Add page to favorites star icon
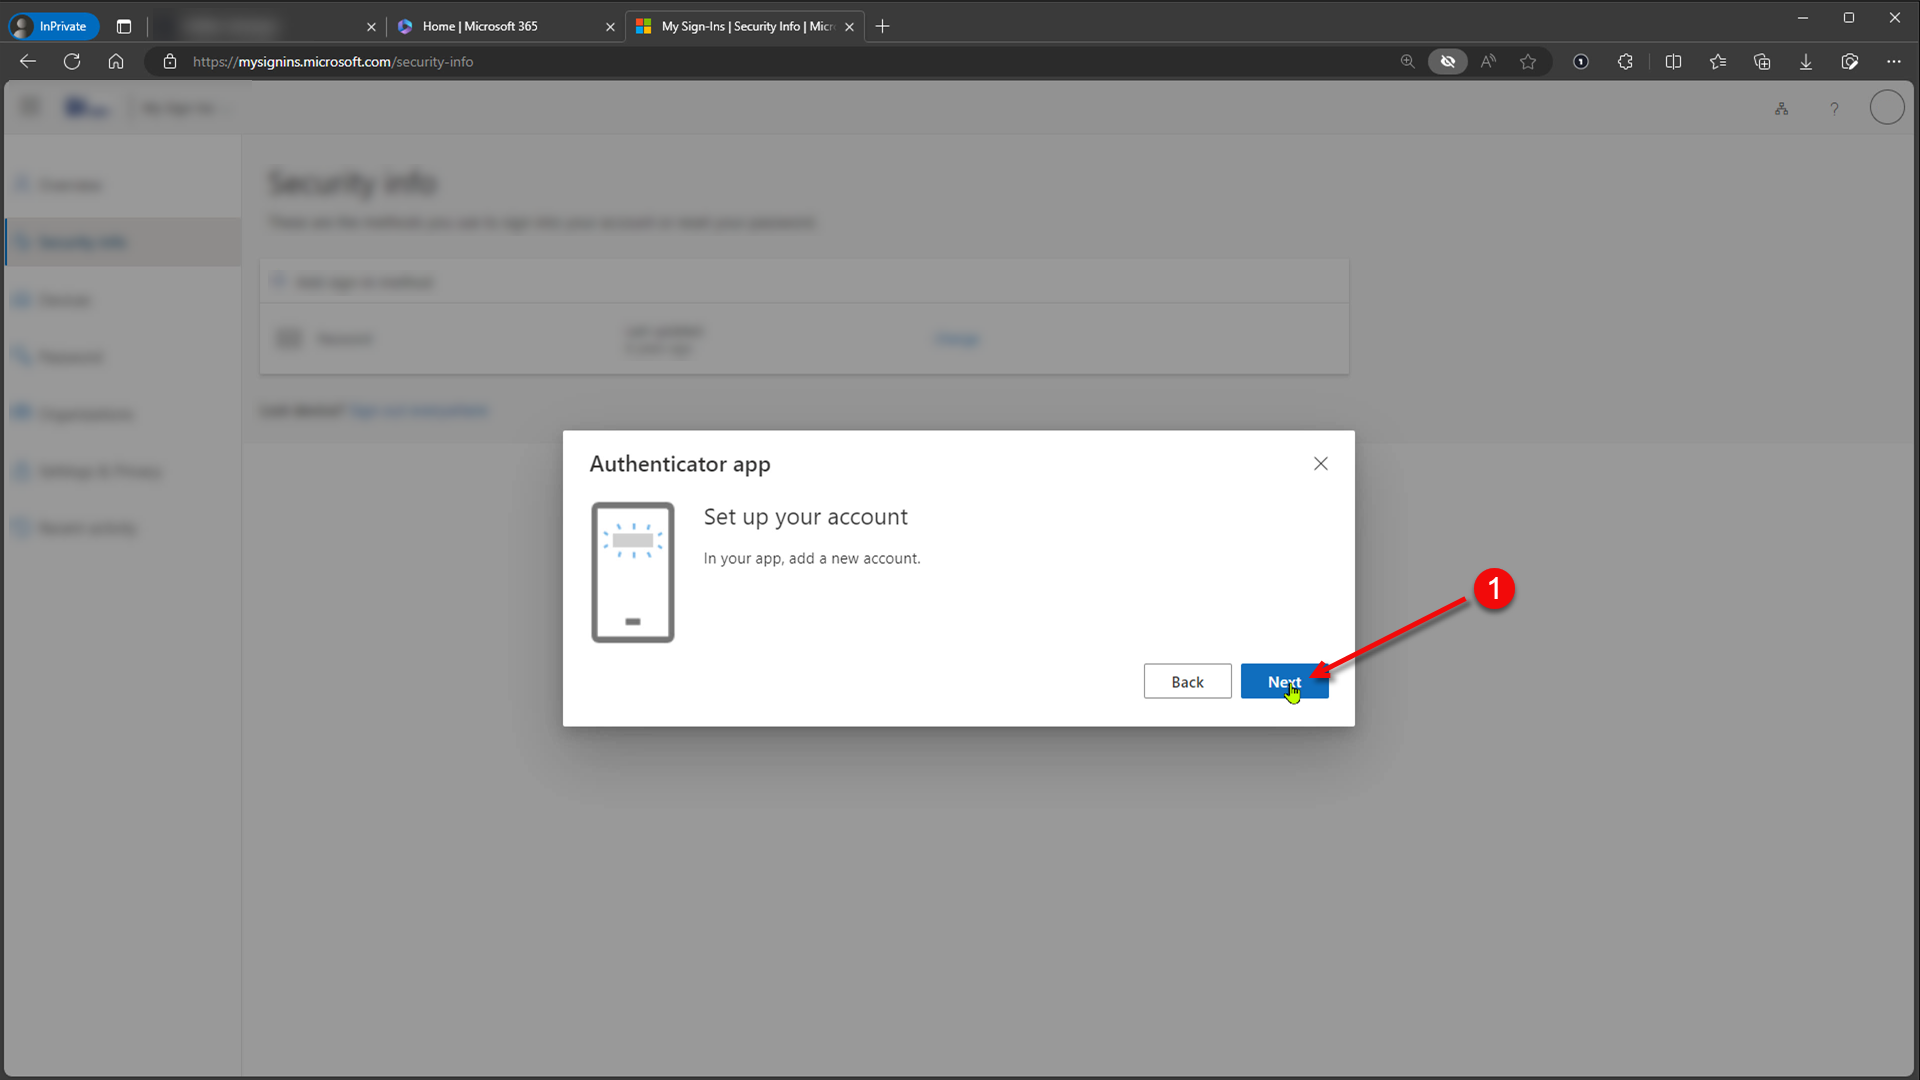The height and width of the screenshot is (1080, 1920). coord(1528,62)
